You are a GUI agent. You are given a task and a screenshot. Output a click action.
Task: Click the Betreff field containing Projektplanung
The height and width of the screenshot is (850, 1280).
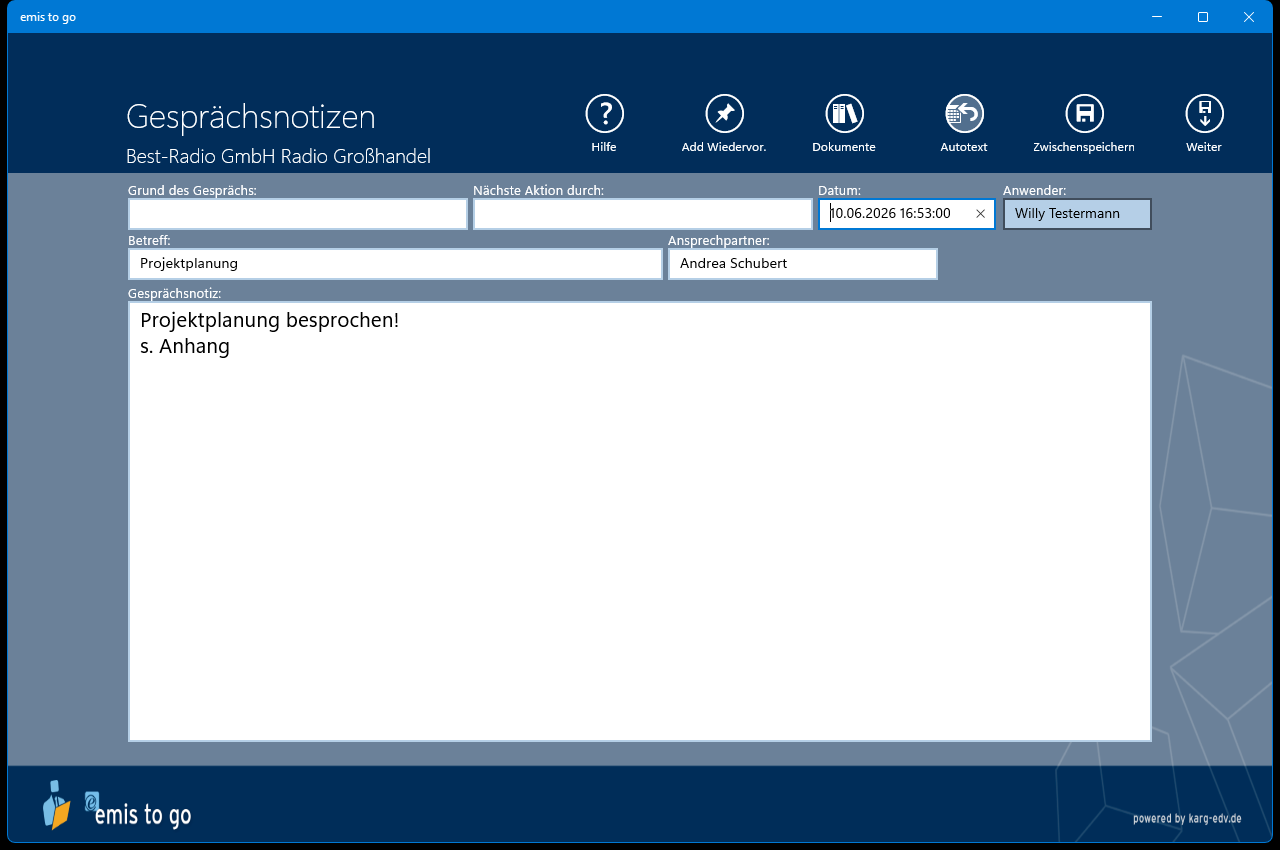395,264
